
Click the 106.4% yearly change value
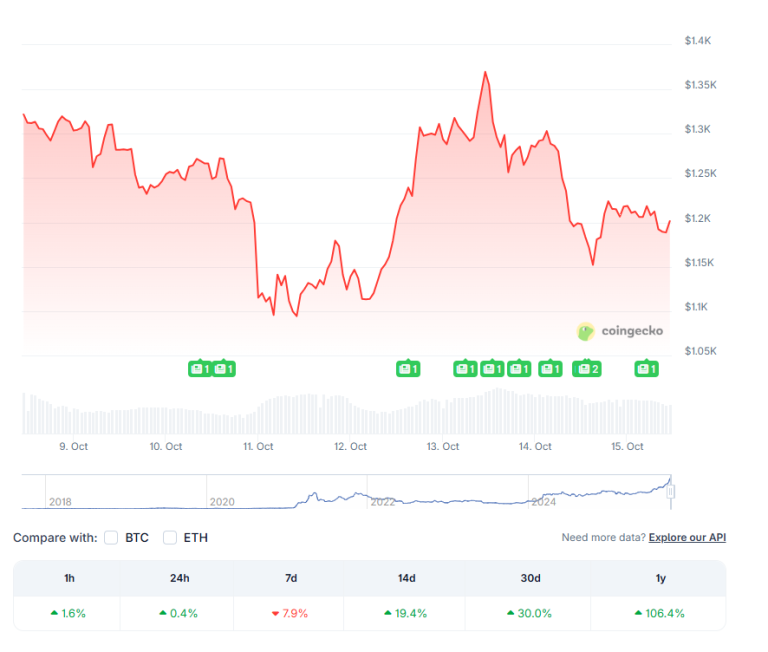pyautogui.click(x=660, y=613)
